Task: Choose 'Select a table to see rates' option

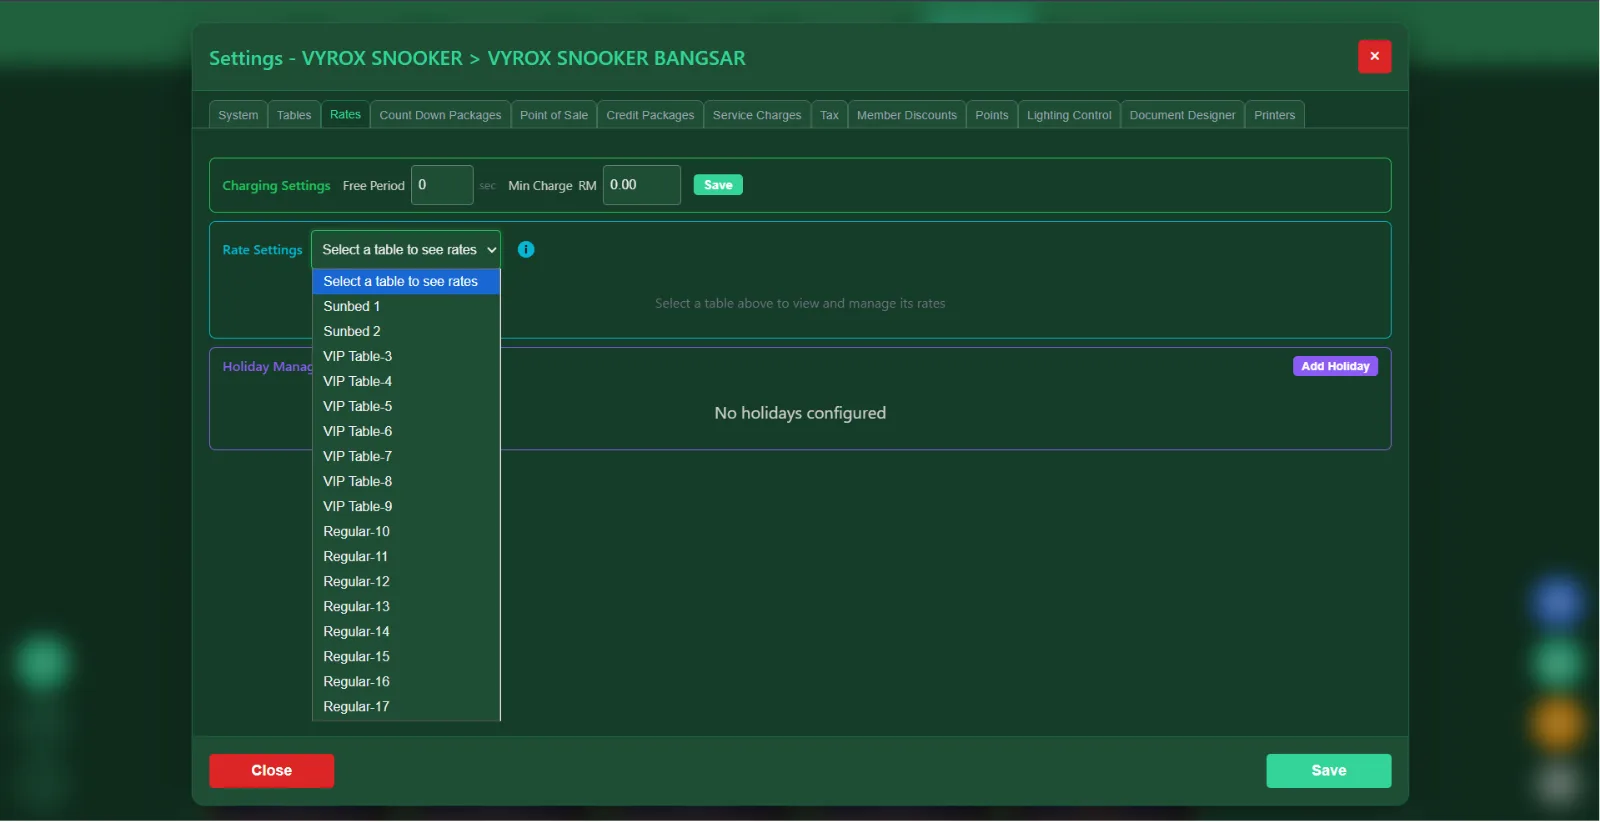Action: pyautogui.click(x=406, y=282)
